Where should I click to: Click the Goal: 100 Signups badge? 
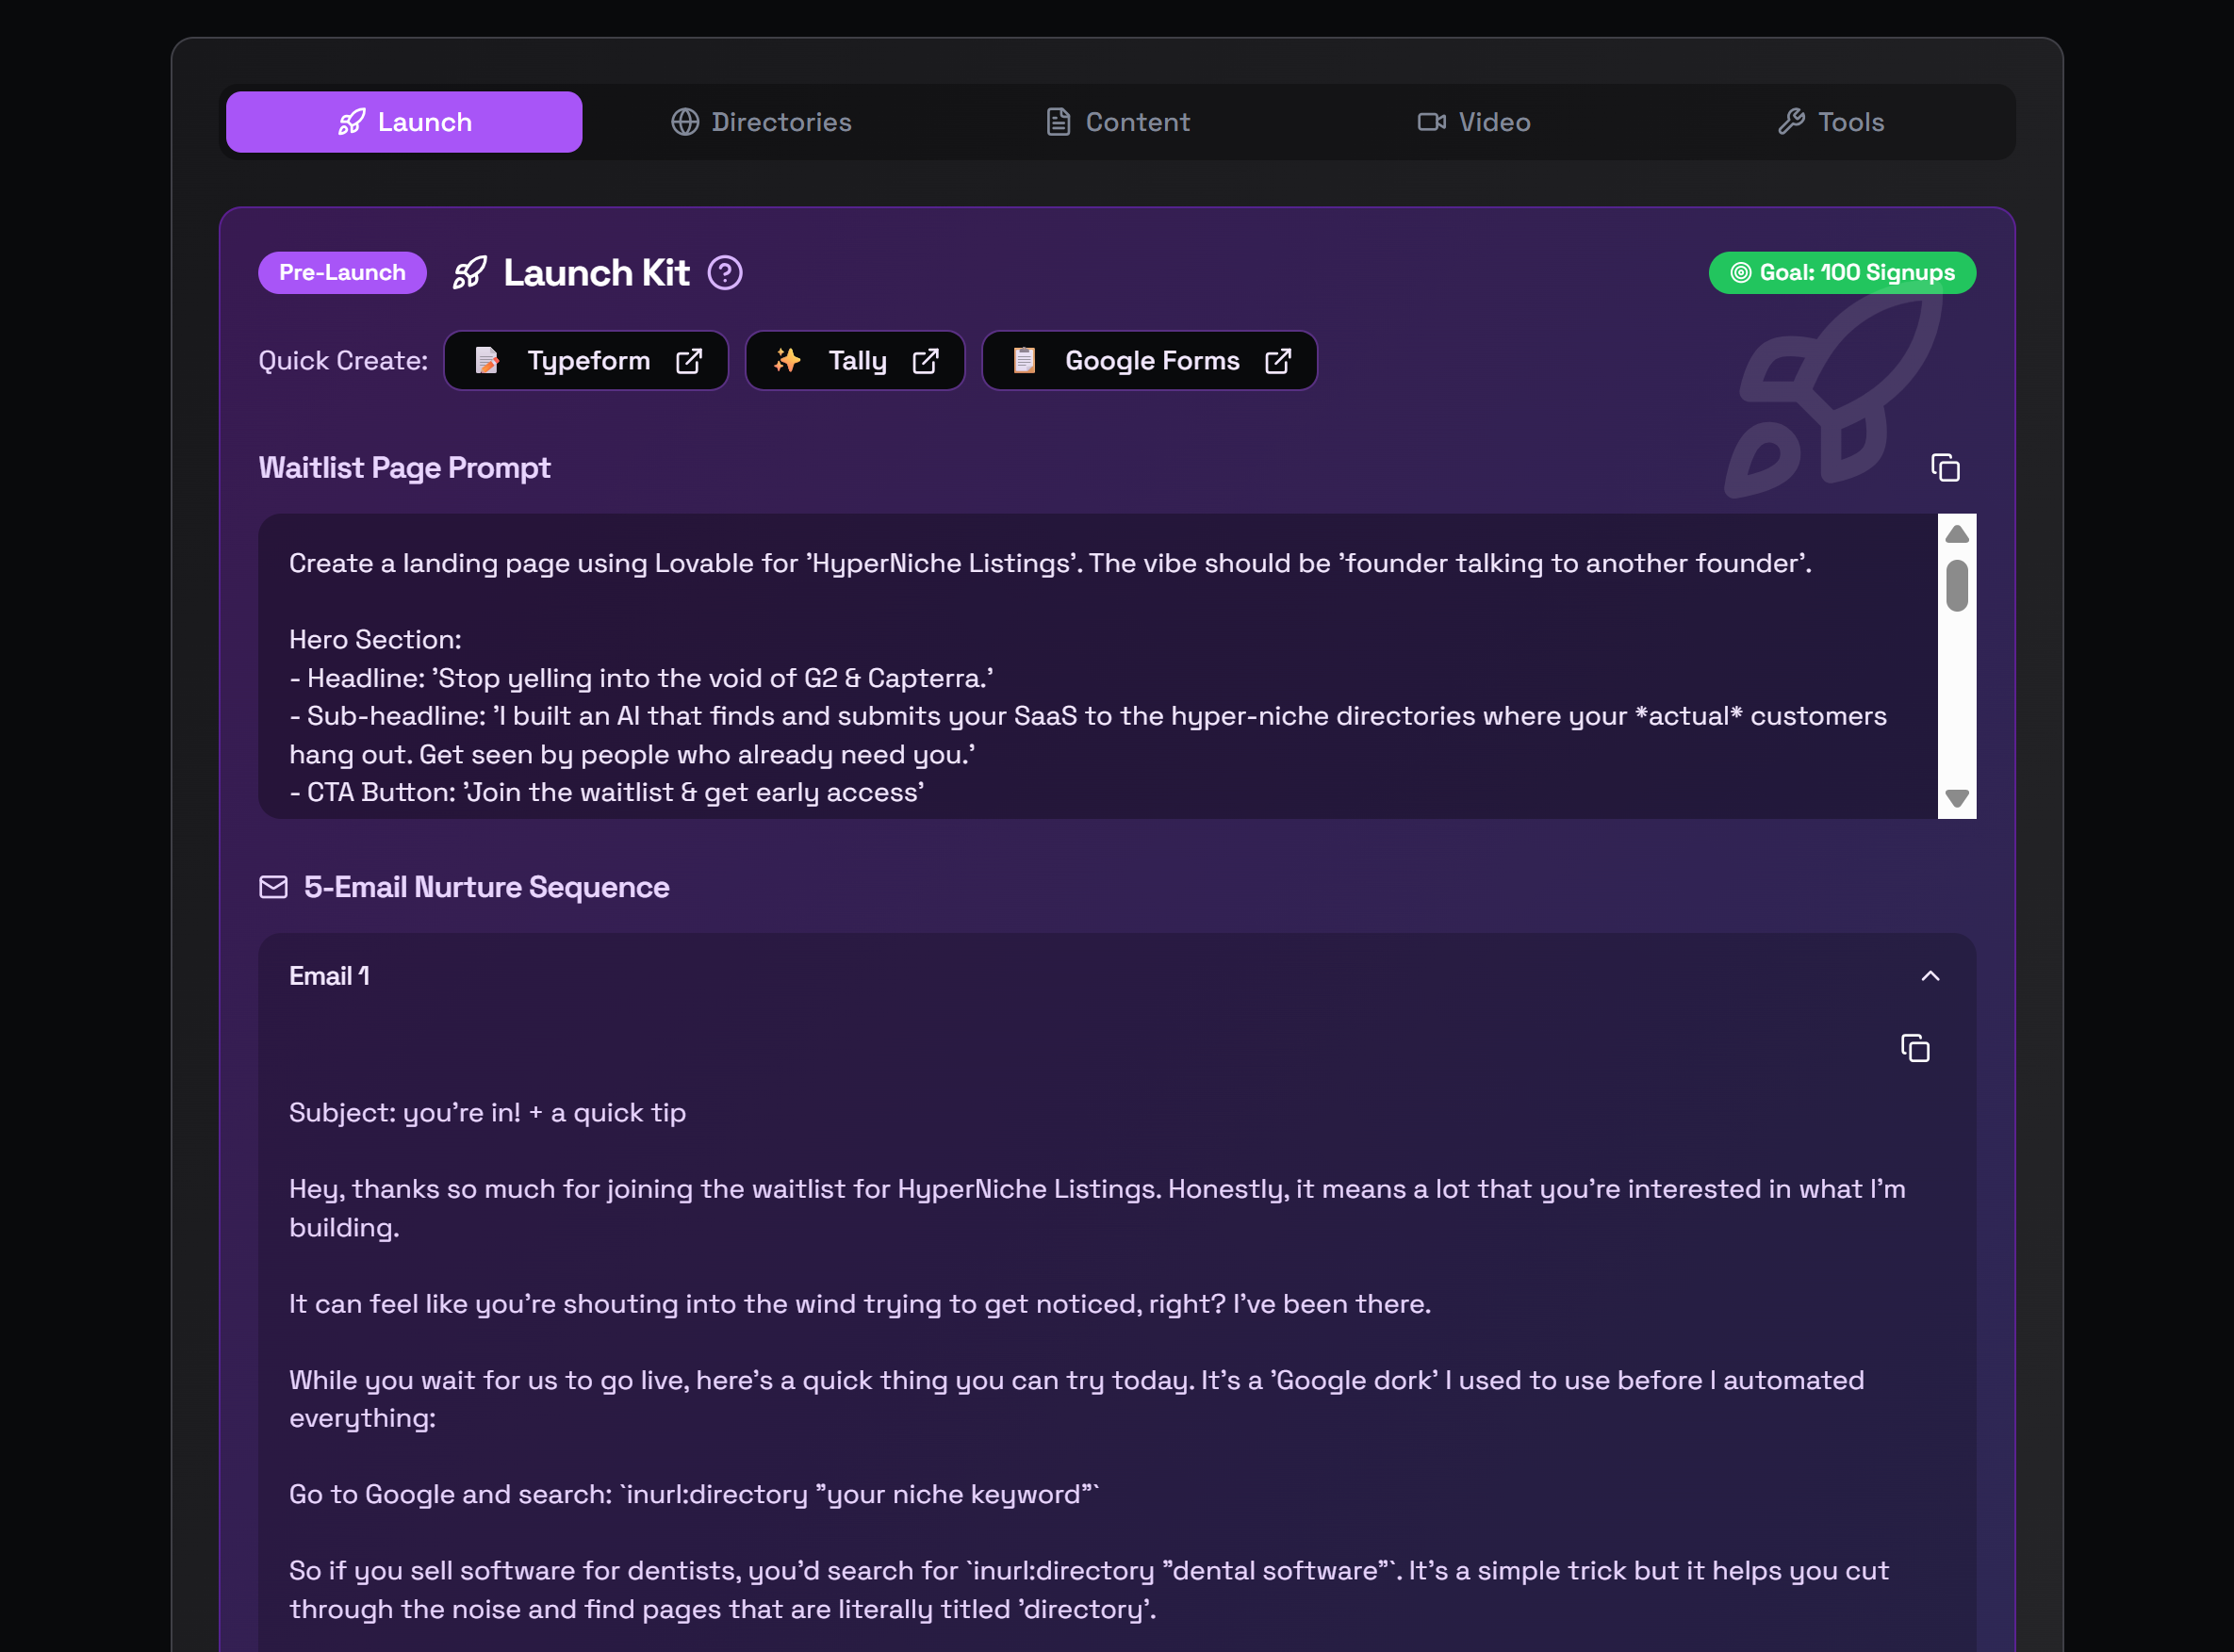(1841, 273)
